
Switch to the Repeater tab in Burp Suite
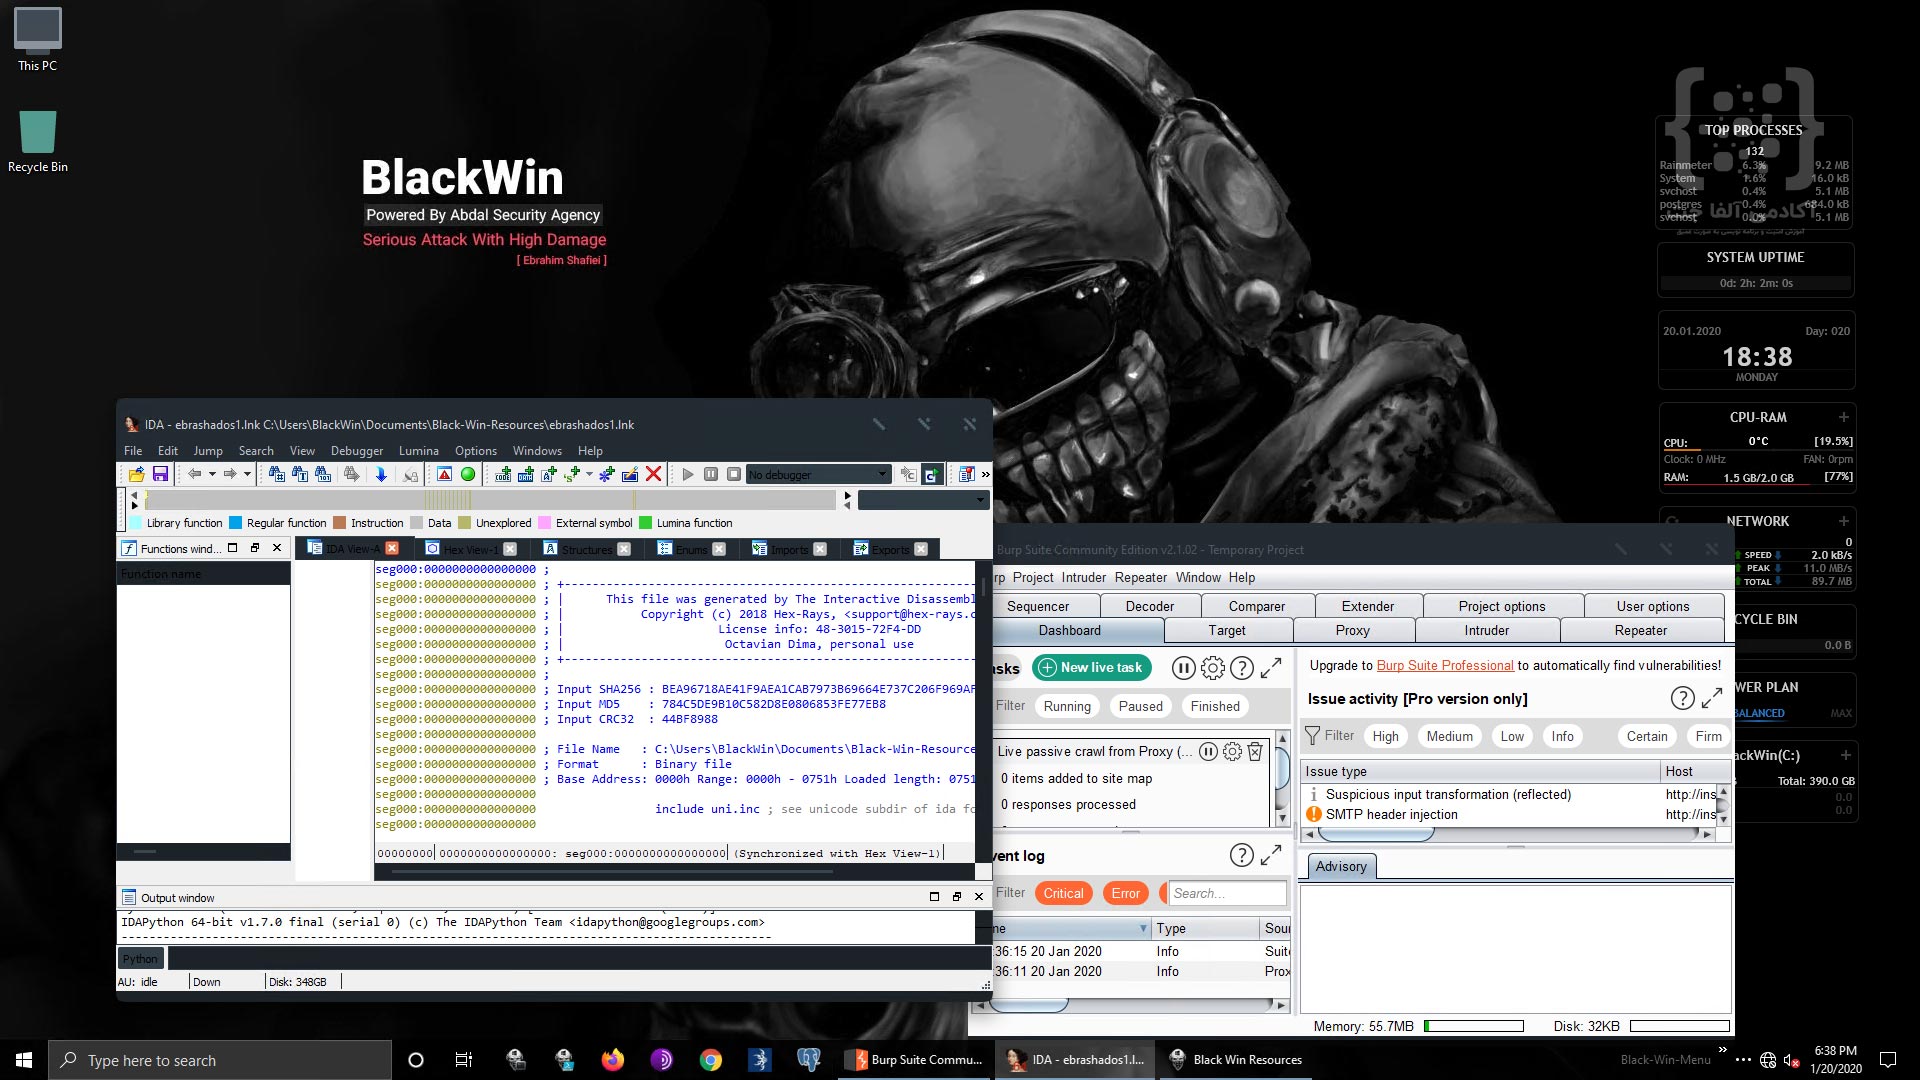pos(1640,630)
